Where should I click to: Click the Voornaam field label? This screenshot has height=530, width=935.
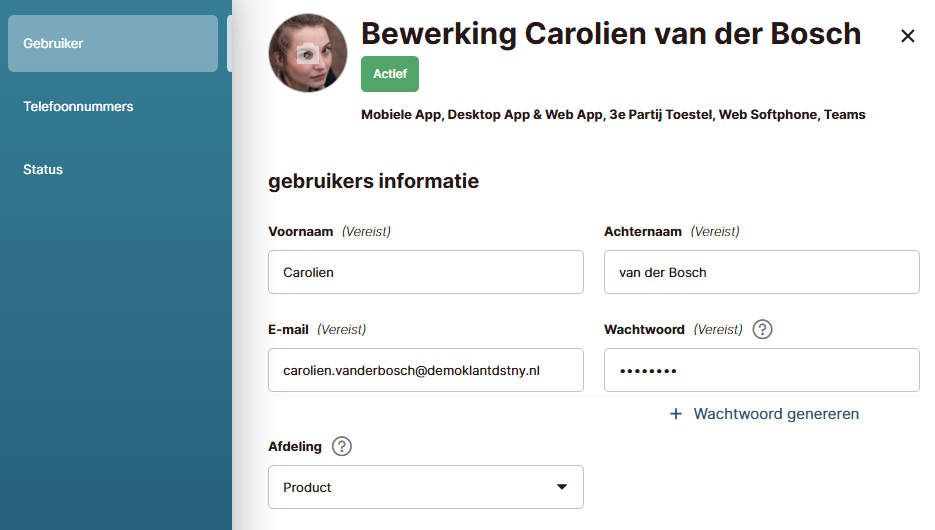(300, 231)
